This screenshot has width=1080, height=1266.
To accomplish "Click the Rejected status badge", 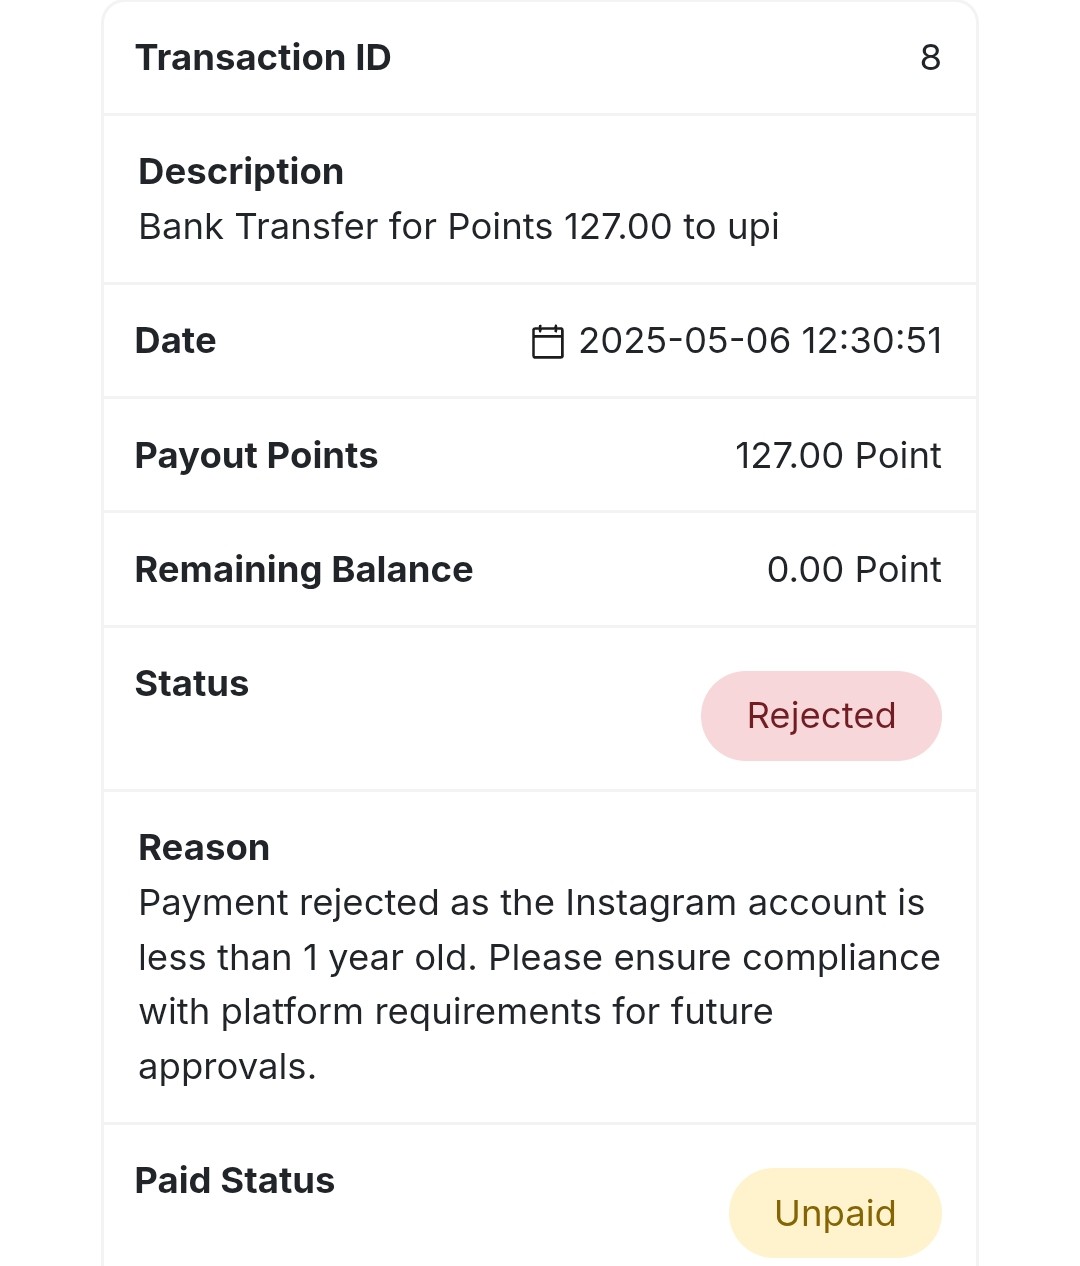I will click(821, 716).
